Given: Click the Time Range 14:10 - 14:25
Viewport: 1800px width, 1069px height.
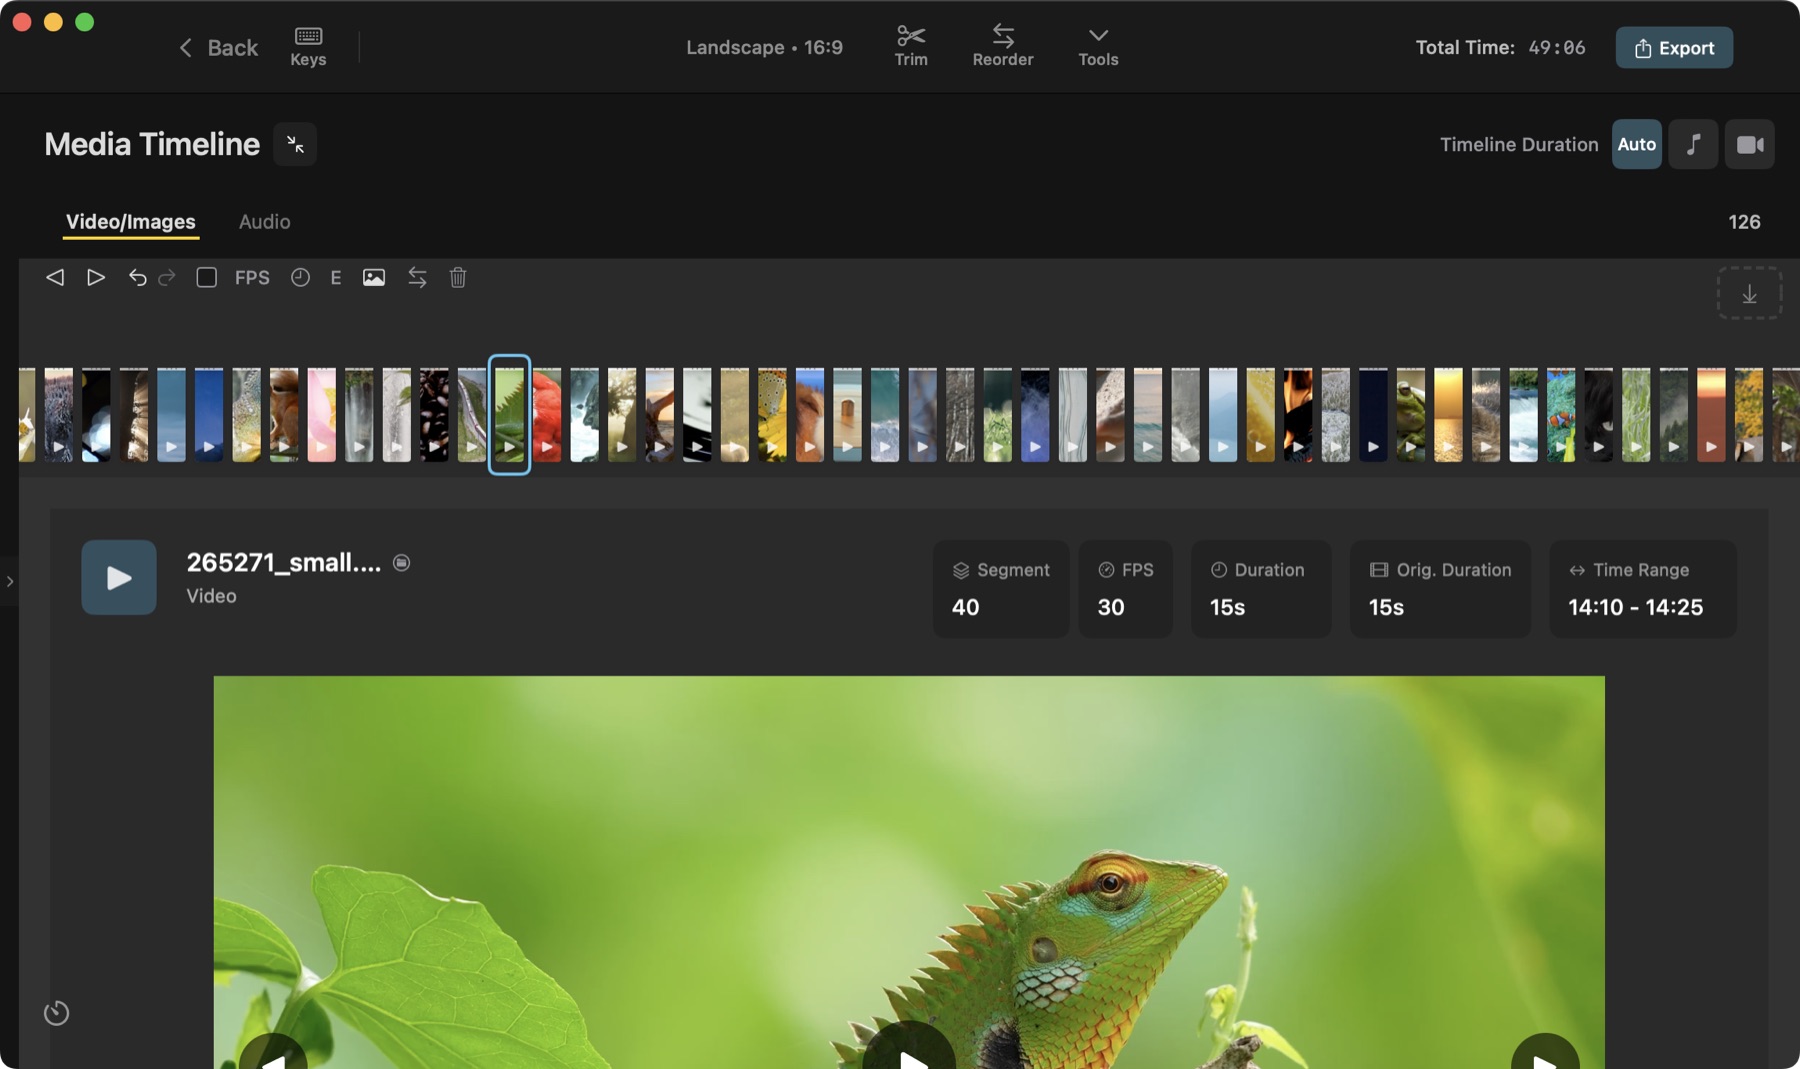Looking at the screenshot, I should 1643,589.
